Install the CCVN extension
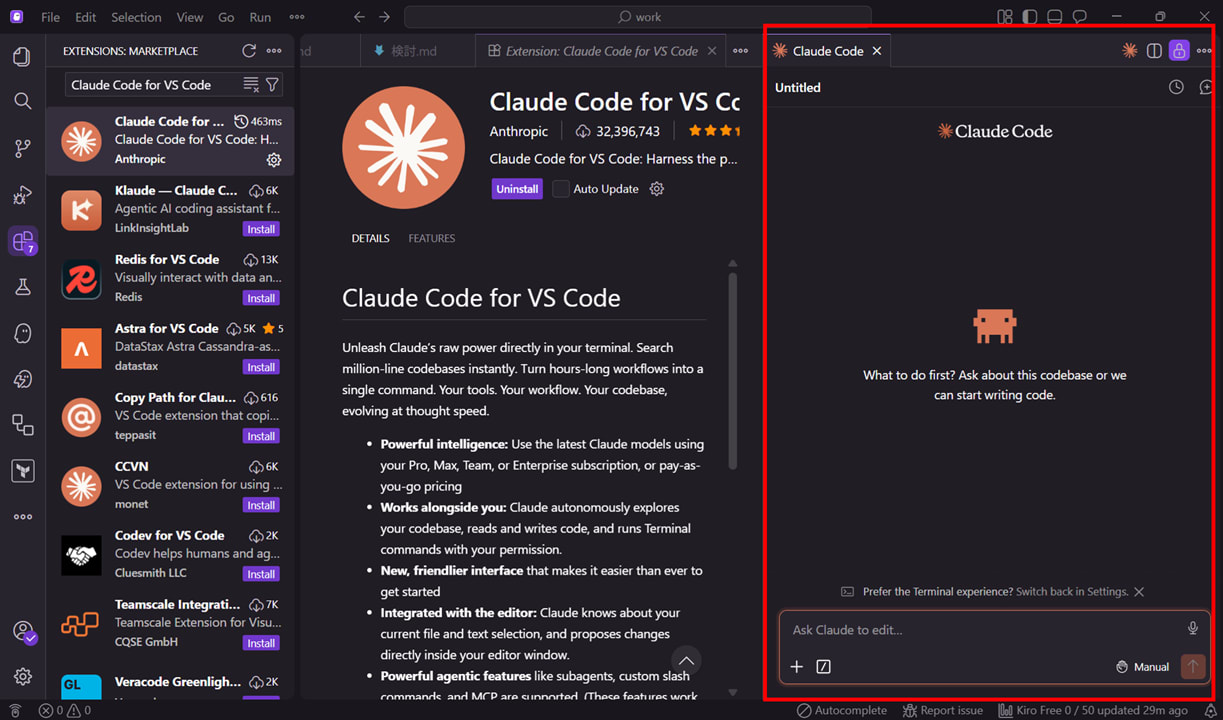 tap(261, 505)
